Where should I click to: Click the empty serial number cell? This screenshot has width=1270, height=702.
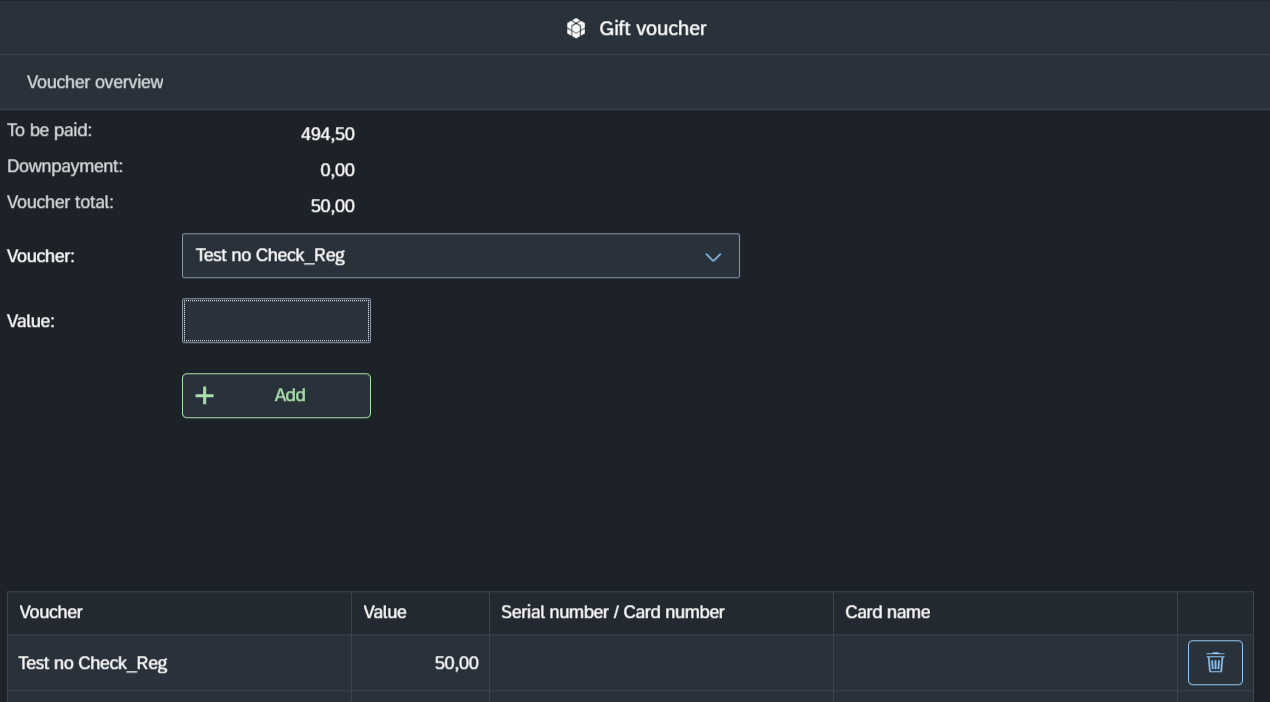660,663
